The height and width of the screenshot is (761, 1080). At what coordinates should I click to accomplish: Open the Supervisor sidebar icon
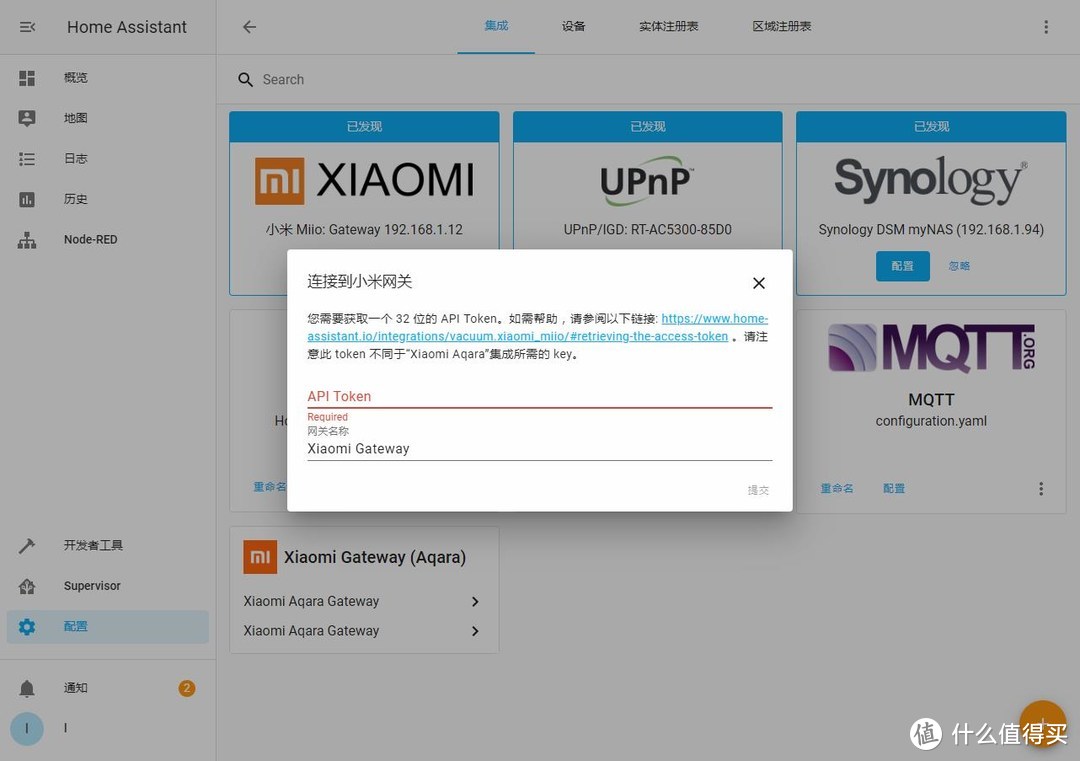click(x=27, y=586)
